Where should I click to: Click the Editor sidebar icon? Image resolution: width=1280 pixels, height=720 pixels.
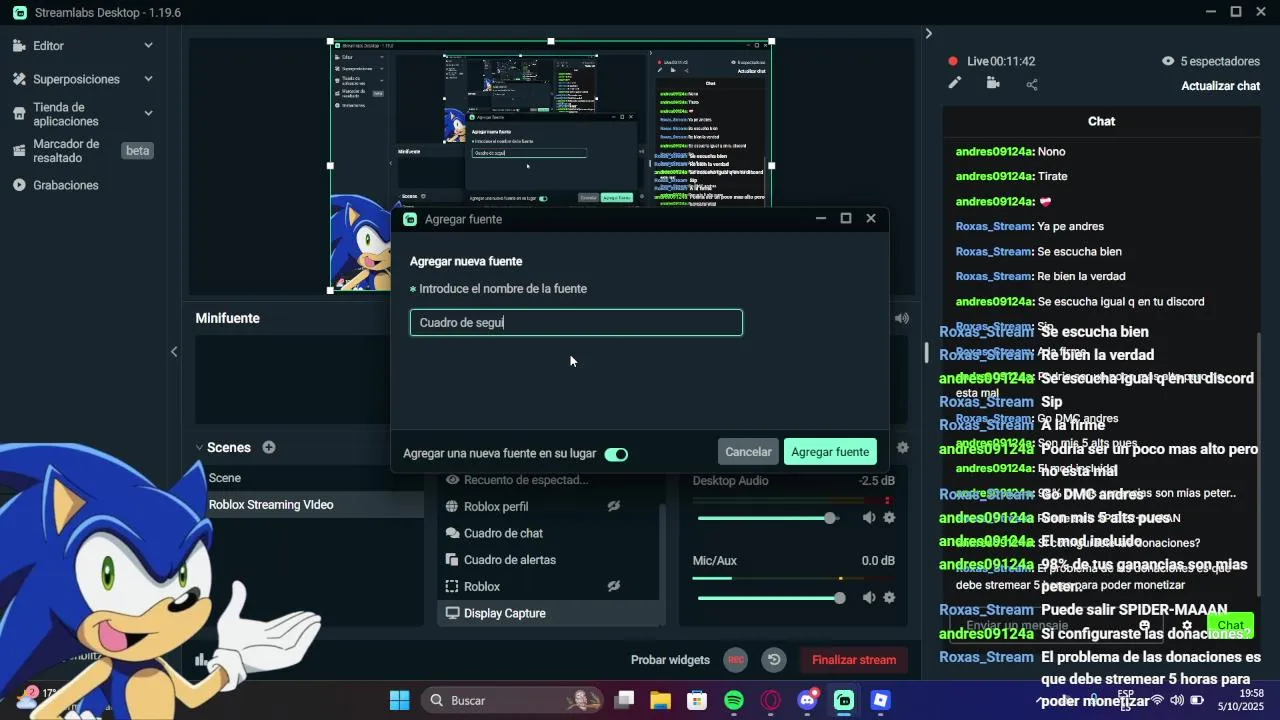19,46
